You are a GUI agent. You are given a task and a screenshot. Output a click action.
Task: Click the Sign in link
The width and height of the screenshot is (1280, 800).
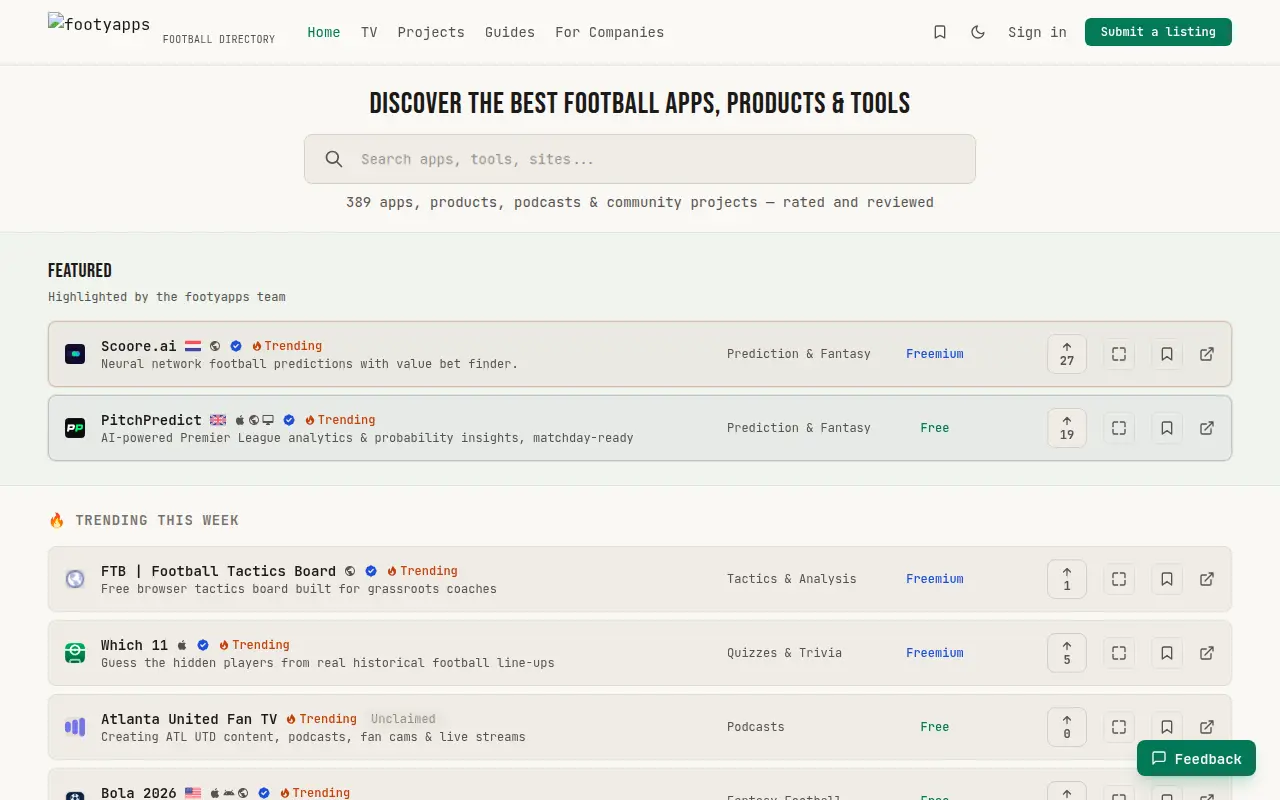pos(1037,32)
